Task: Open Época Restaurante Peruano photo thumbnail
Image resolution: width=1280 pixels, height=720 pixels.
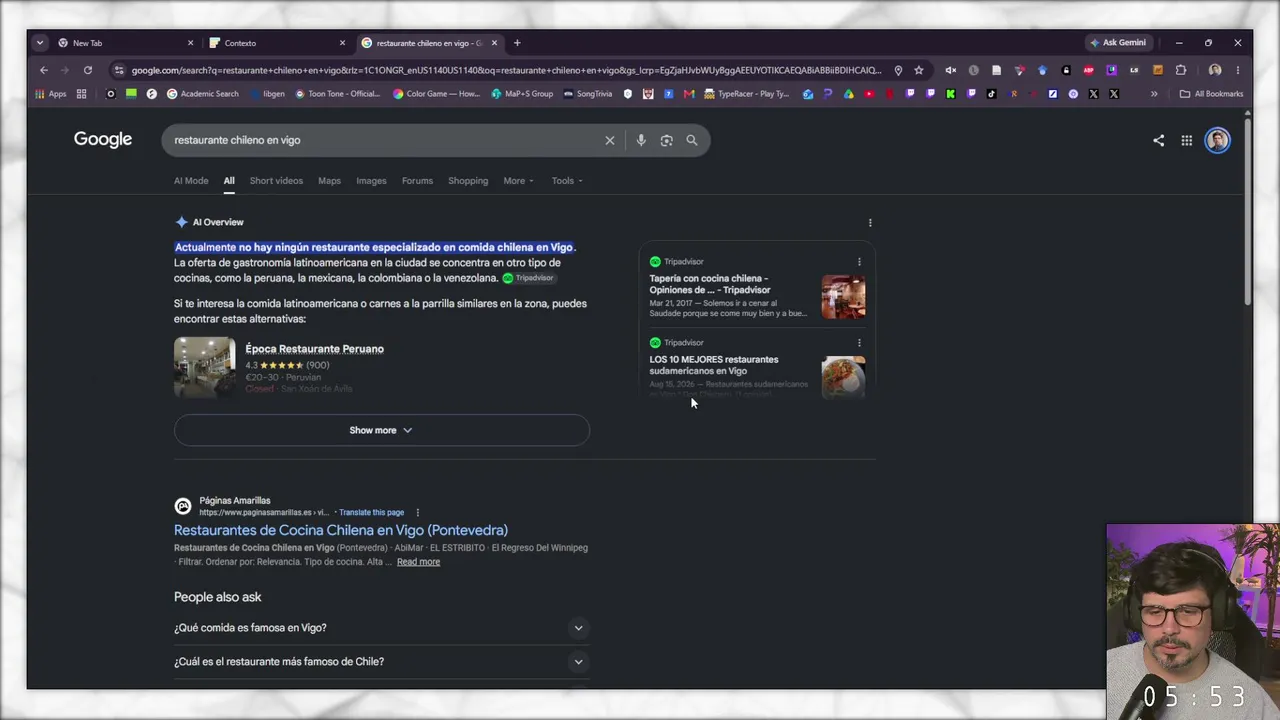Action: click(x=205, y=367)
